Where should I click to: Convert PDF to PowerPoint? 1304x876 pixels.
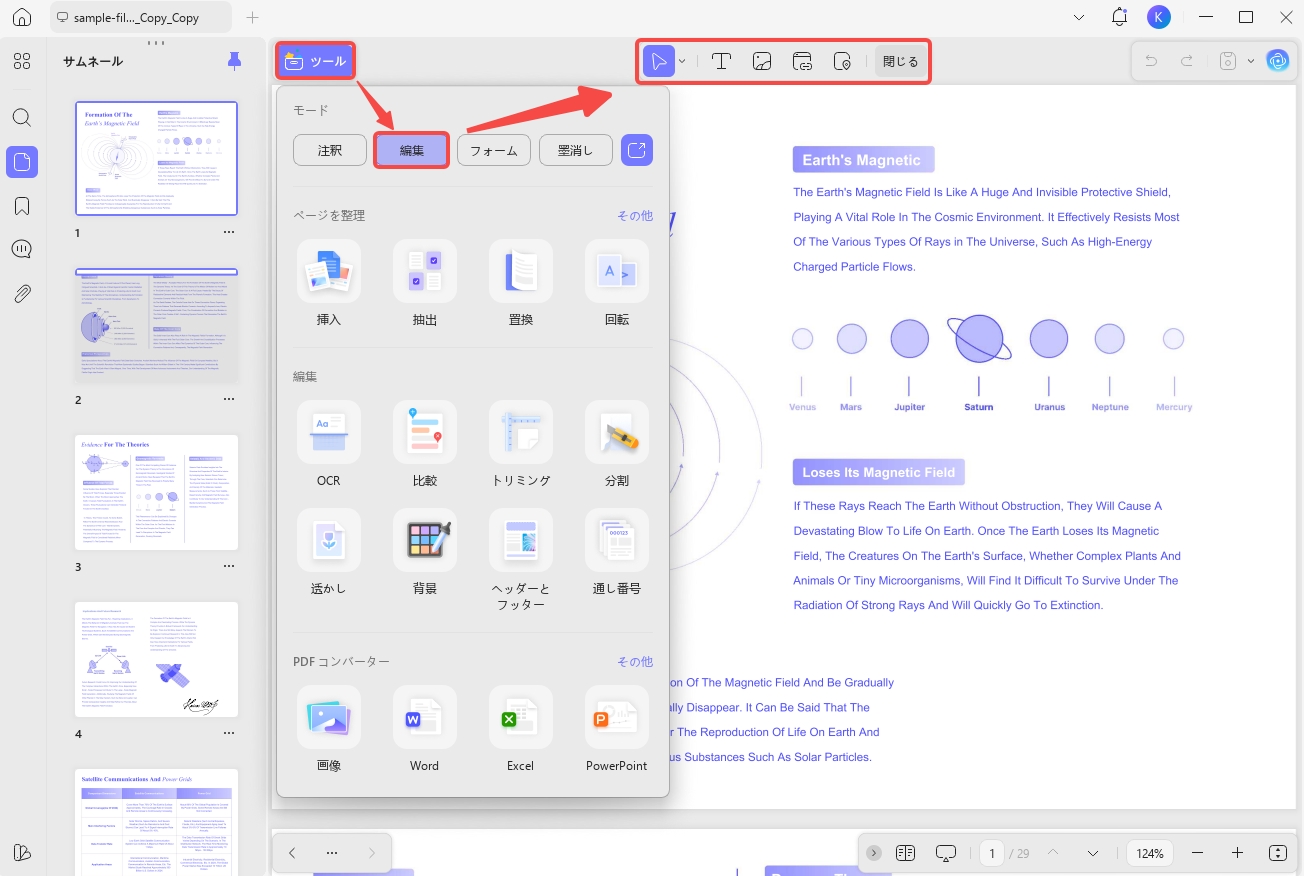pos(617,717)
